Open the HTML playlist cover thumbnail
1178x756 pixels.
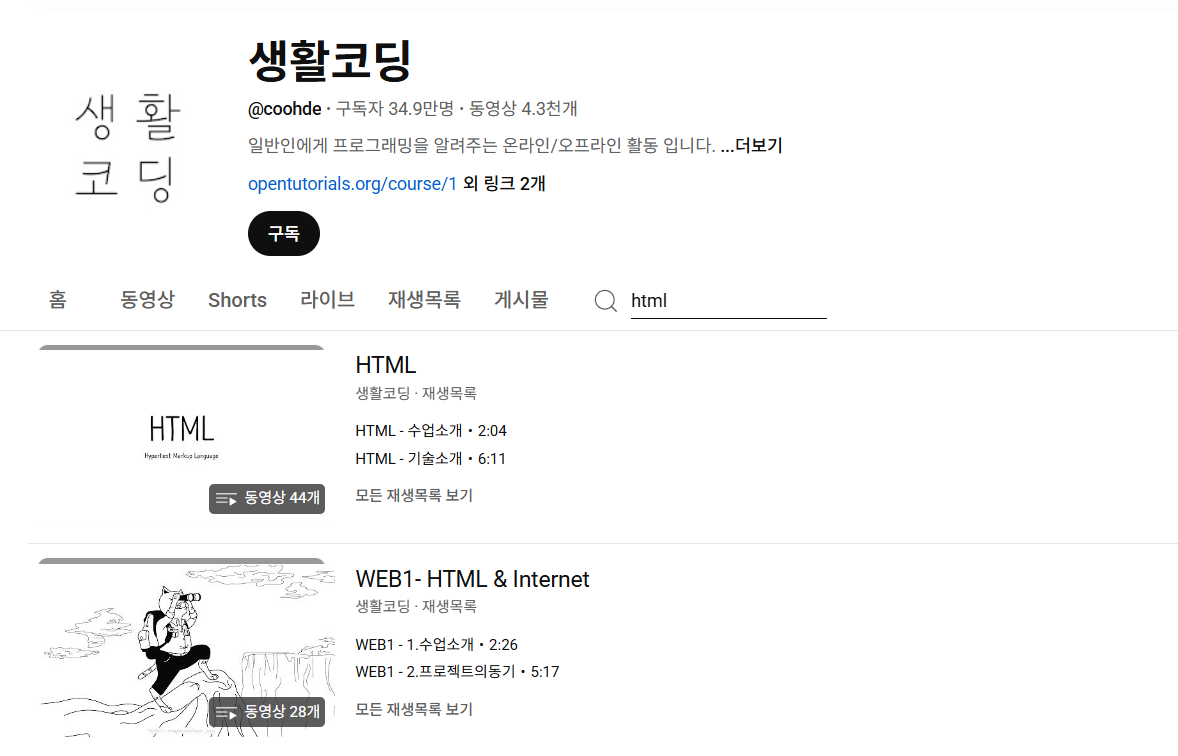point(182,432)
